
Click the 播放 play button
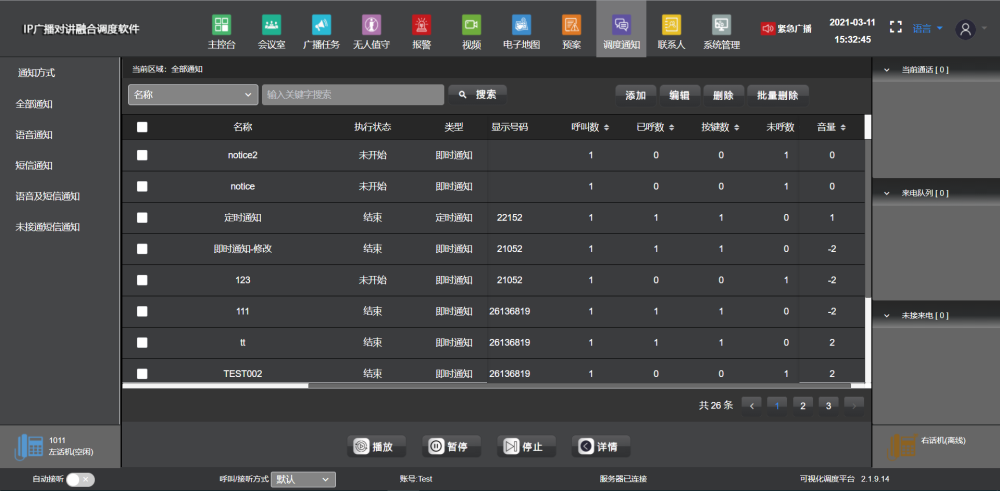[378, 446]
